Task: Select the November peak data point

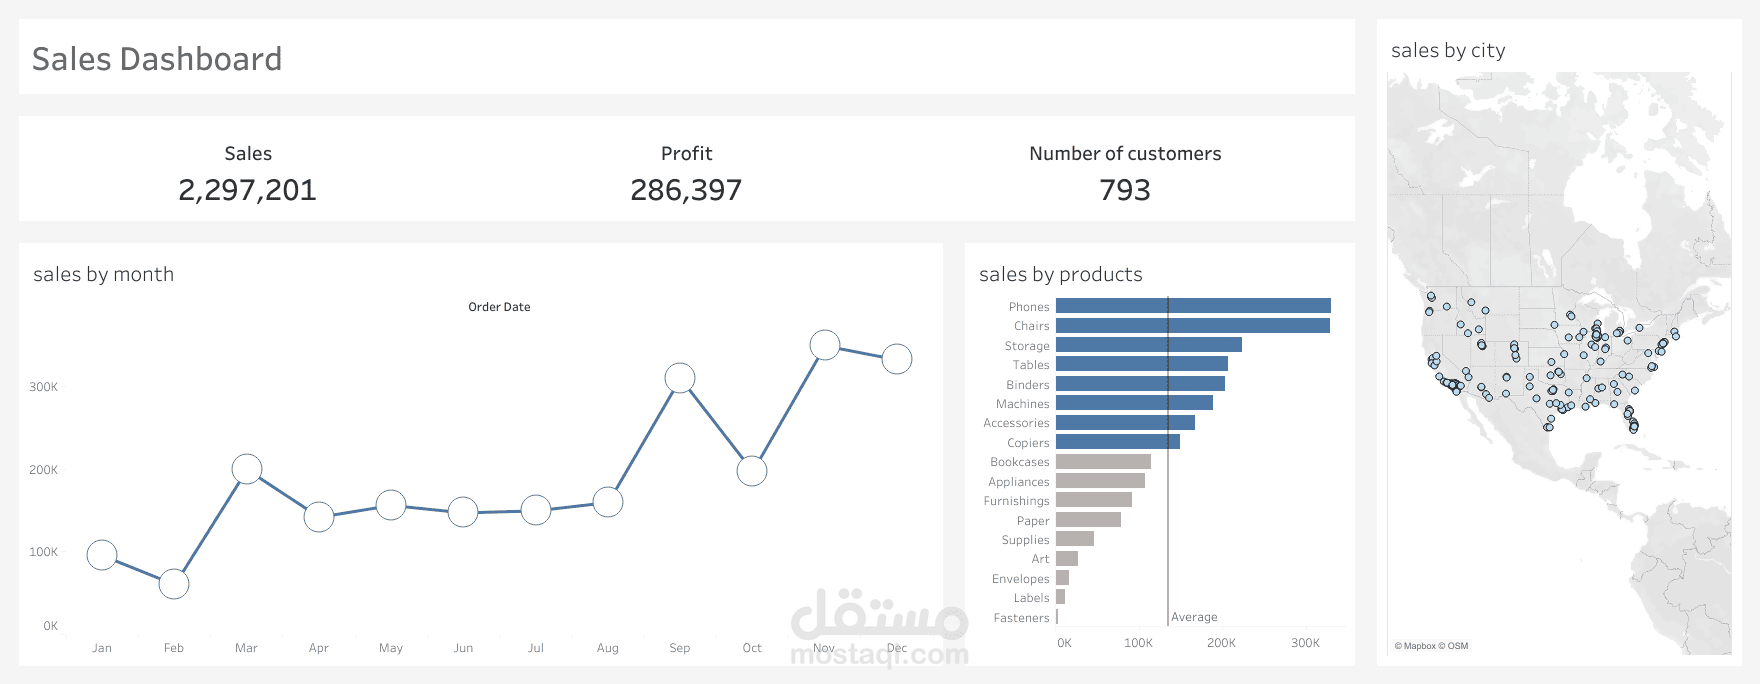Action: point(825,345)
